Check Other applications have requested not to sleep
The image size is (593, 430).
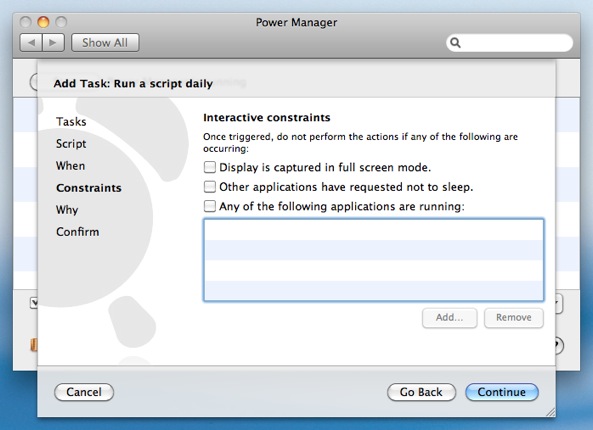(210, 187)
